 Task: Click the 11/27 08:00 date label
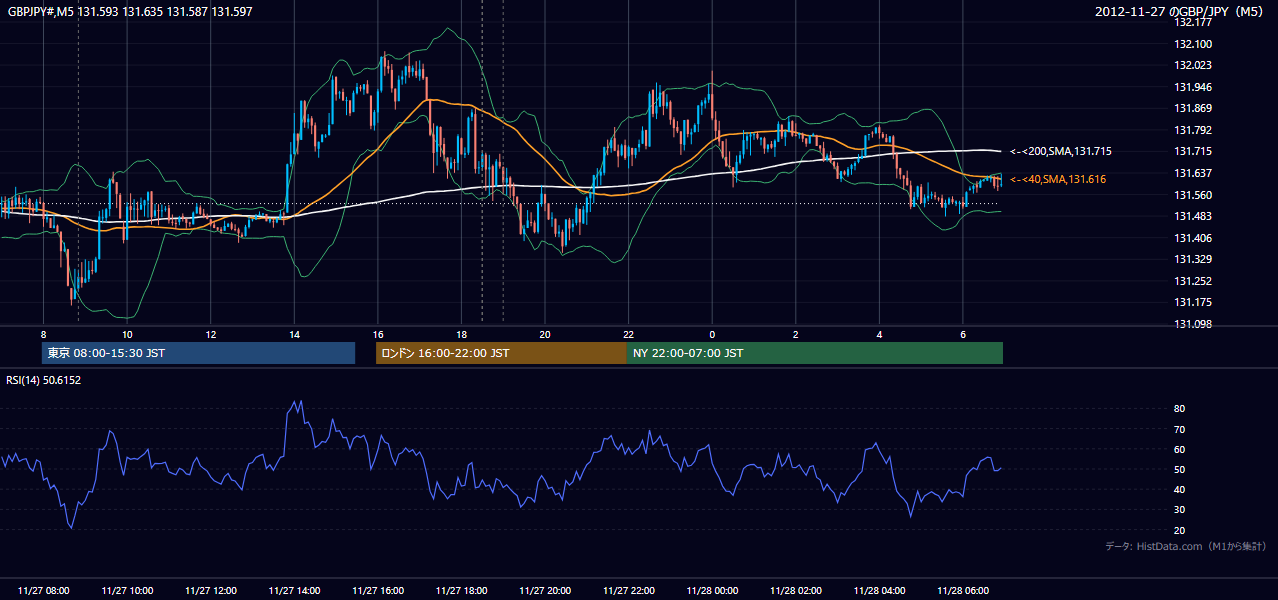pyautogui.click(x=44, y=591)
